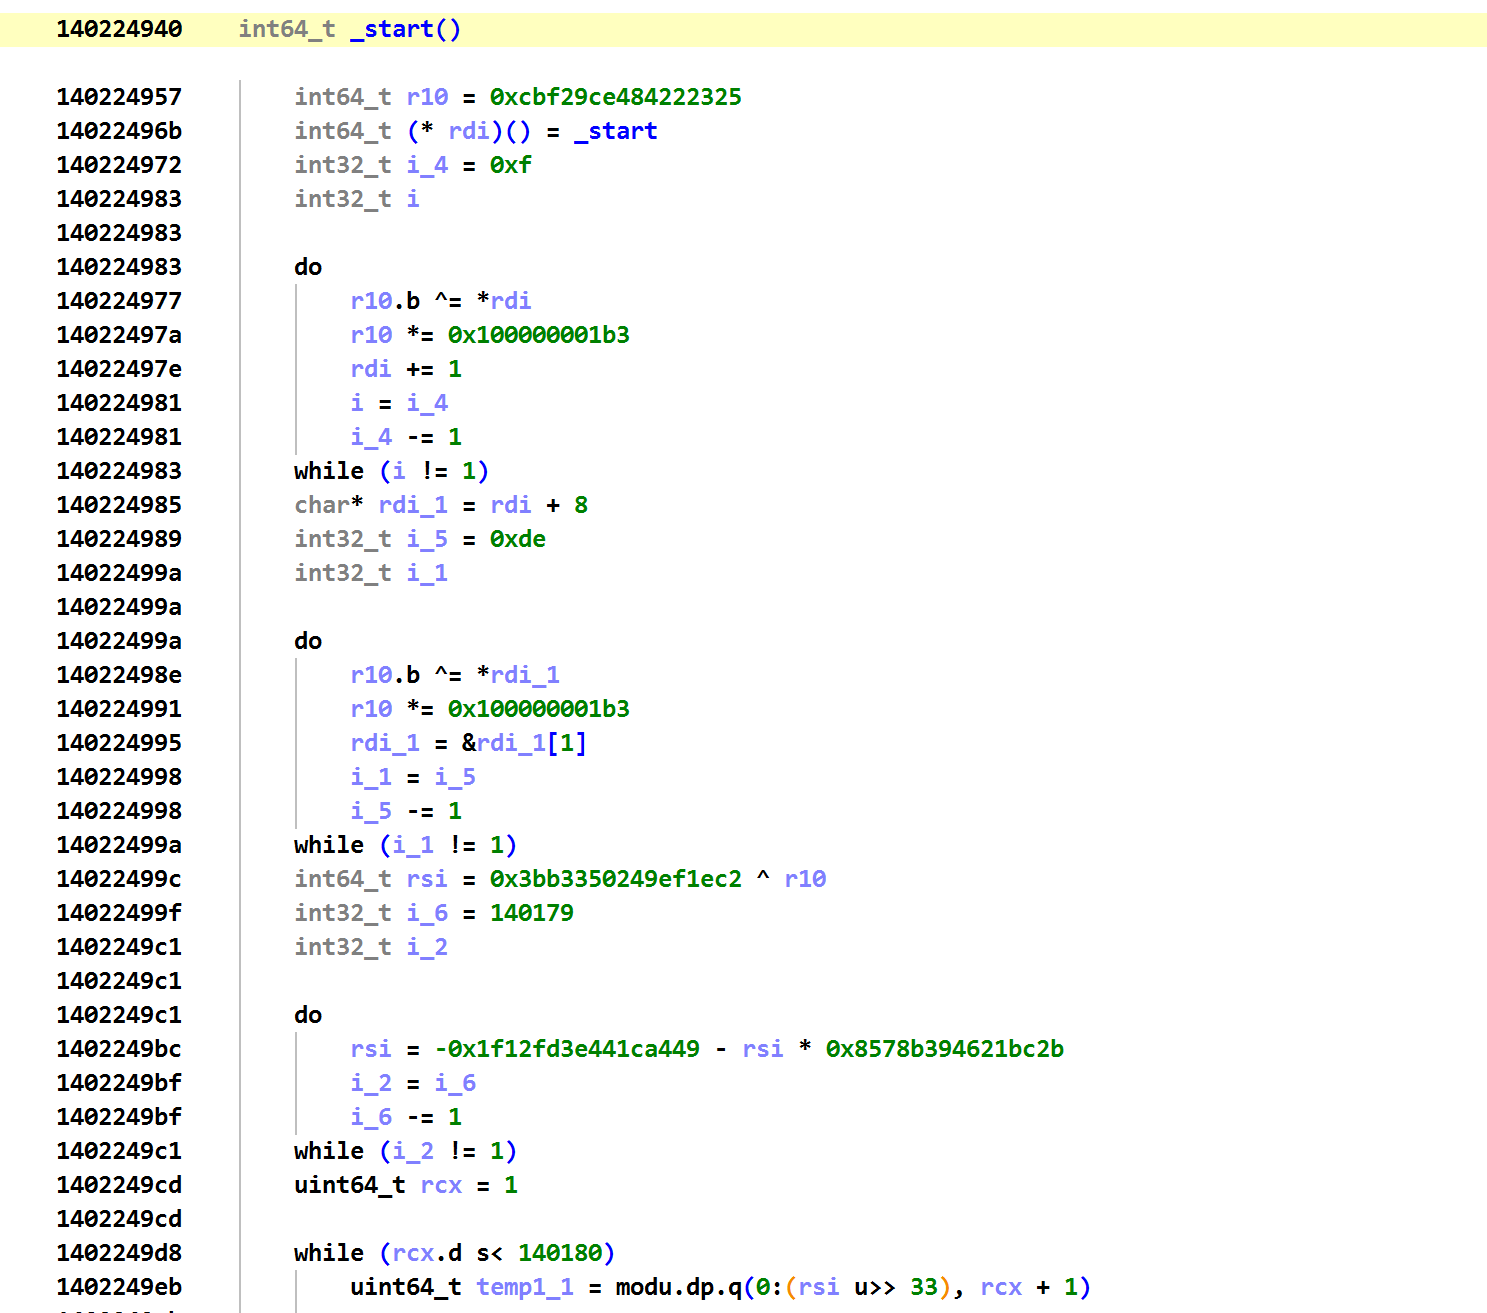The image size is (1487, 1313).
Task: Click the 140180 loop bound constant
Action: (559, 1253)
